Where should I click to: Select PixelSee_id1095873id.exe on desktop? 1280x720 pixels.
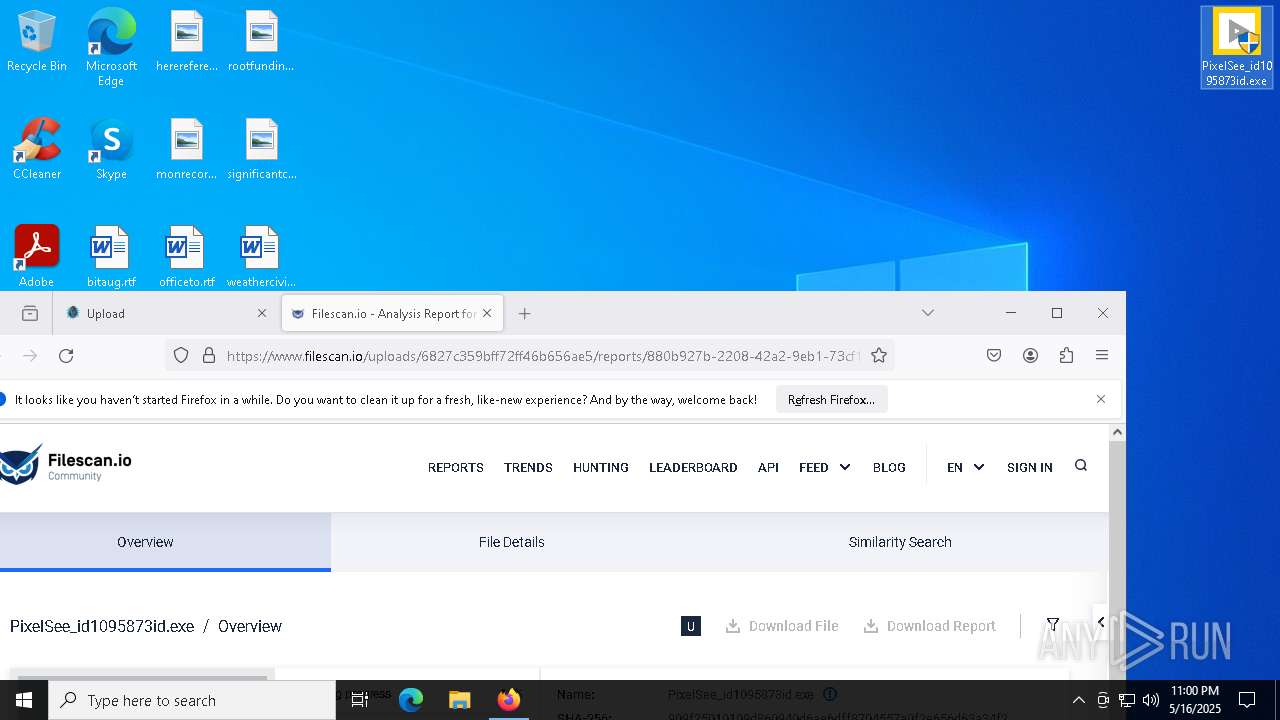(1237, 48)
